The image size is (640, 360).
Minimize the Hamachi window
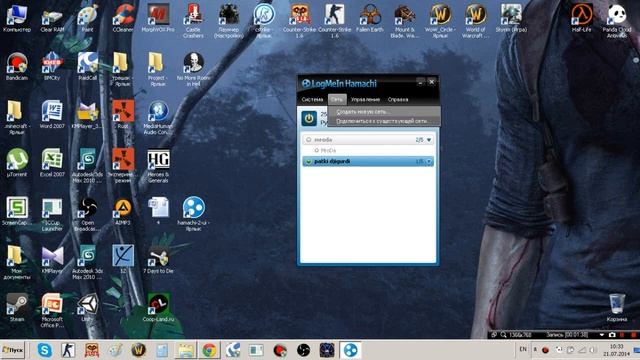(x=420, y=82)
